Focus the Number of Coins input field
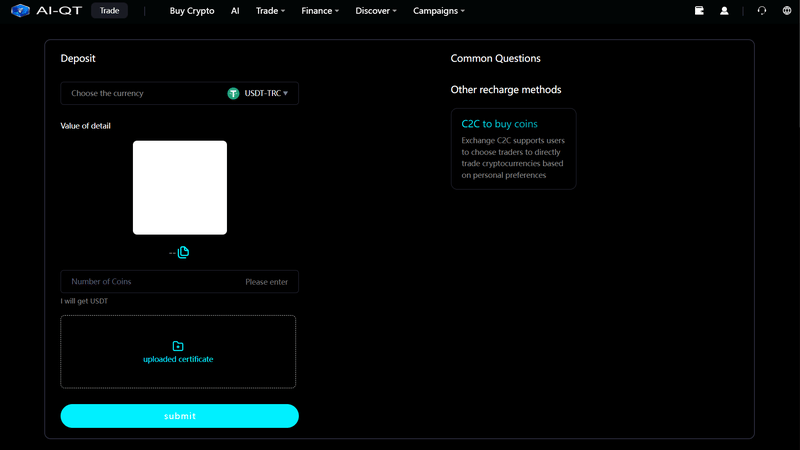Image resolution: width=800 pixels, height=450 pixels. click(180, 282)
